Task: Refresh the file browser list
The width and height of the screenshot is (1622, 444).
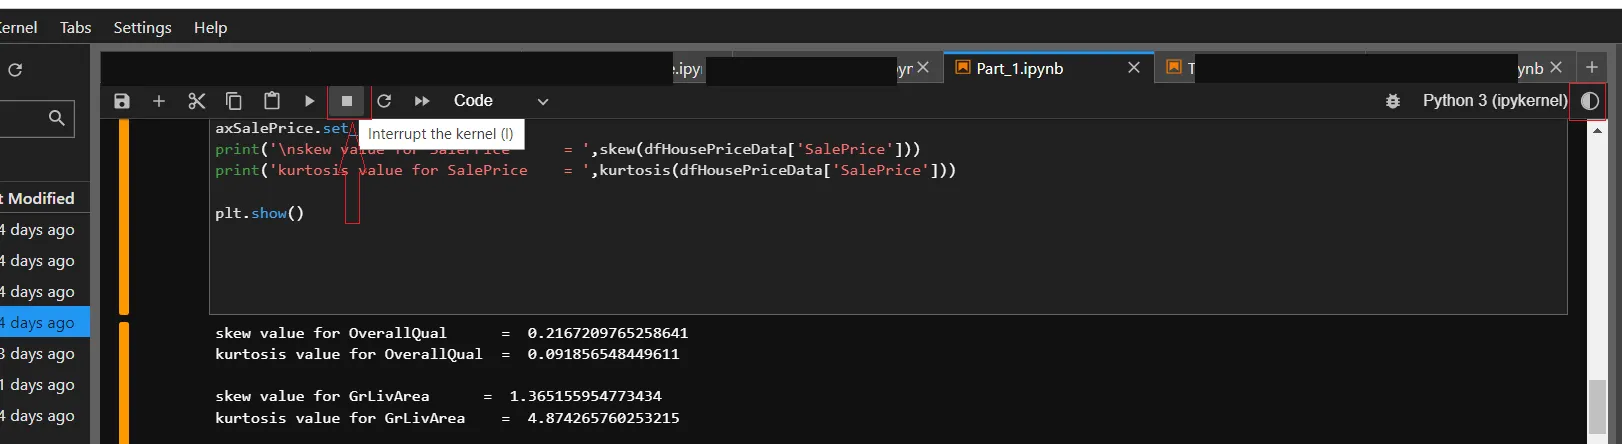Action: 15,70
